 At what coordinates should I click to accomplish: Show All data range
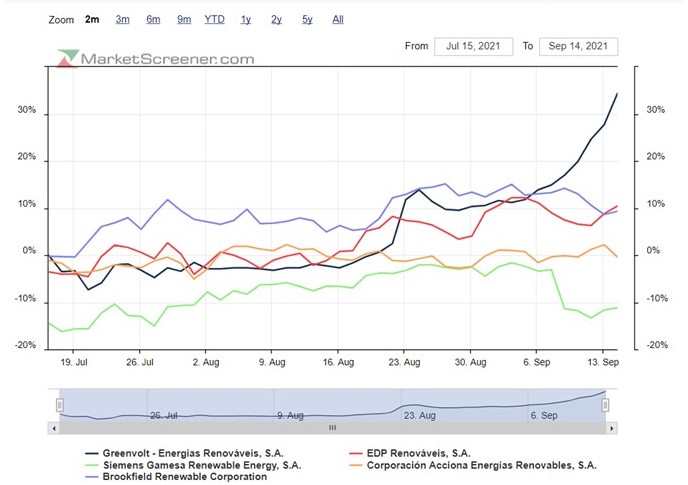point(338,19)
